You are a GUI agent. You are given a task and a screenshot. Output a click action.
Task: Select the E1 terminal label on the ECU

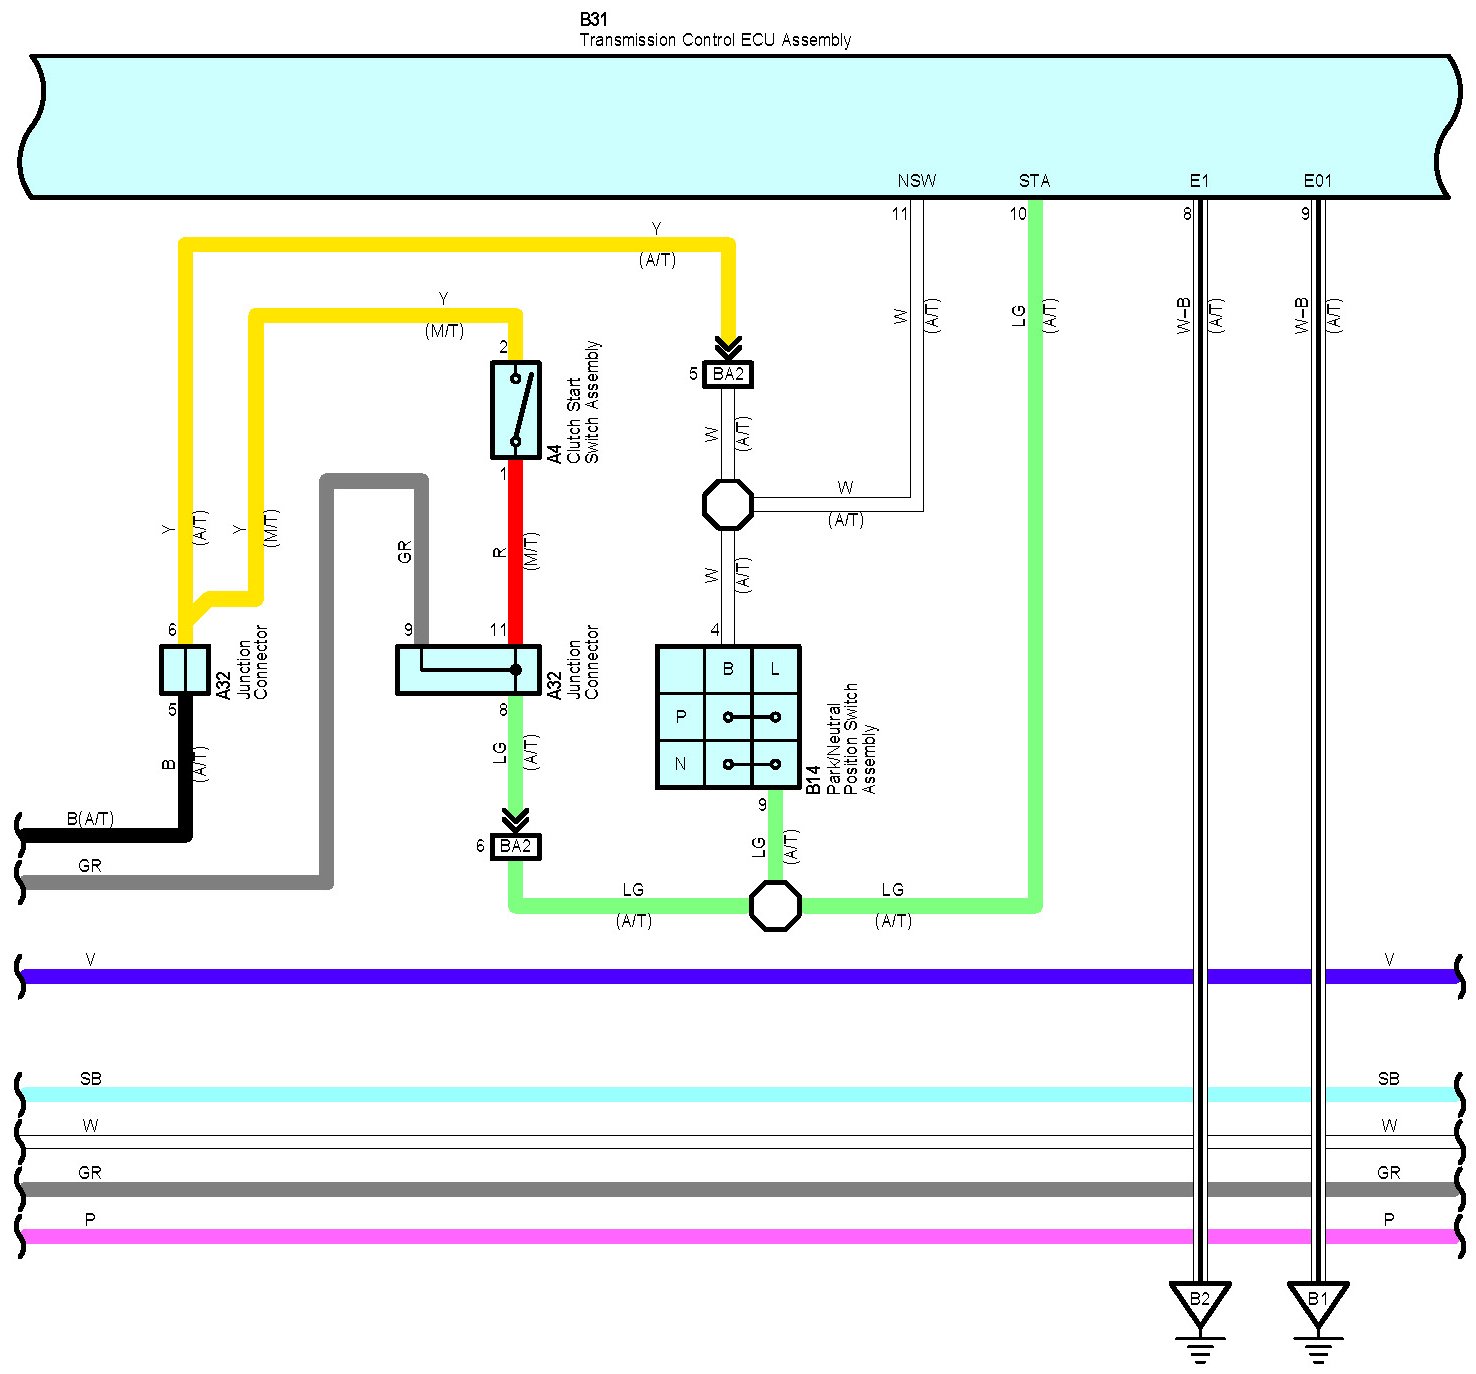(1199, 181)
